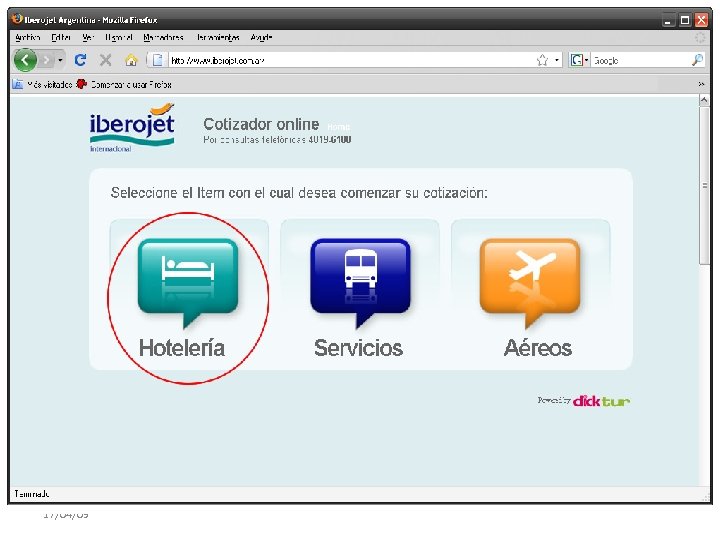Viewport: 720px width, 540px height.
Task: Click the Terminado status bar text
Action: pos(32,494)
